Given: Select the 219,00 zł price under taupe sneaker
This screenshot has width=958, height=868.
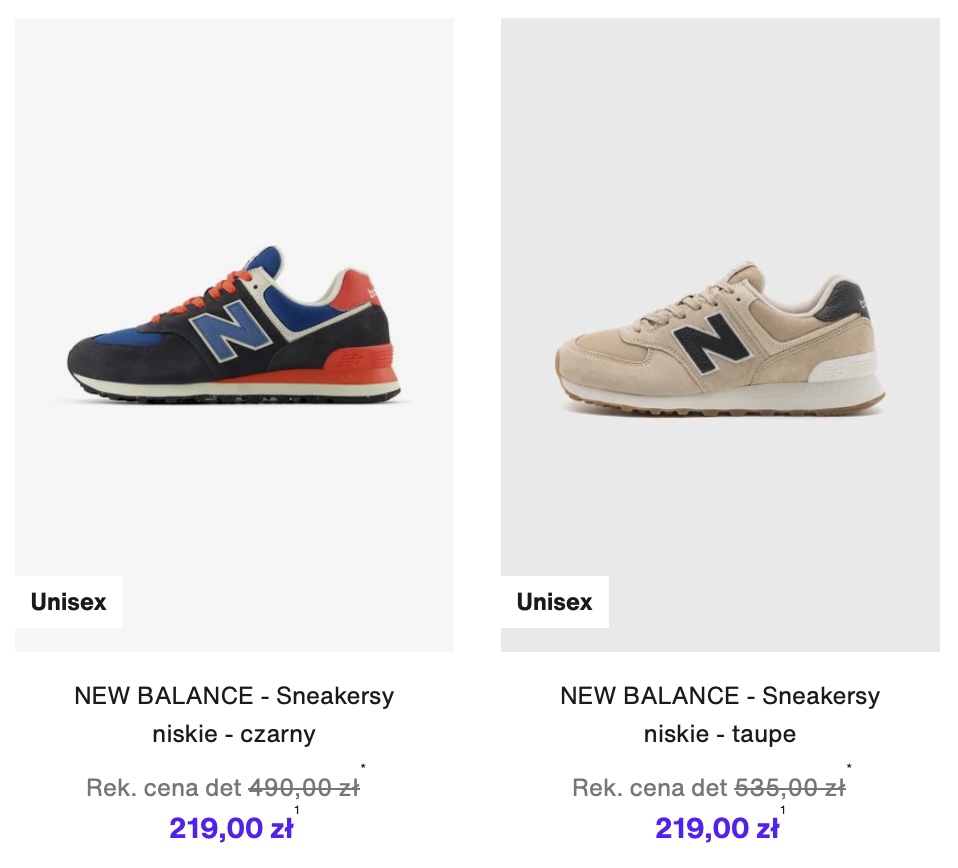Looking at the screenshot, I should [717, 828].
